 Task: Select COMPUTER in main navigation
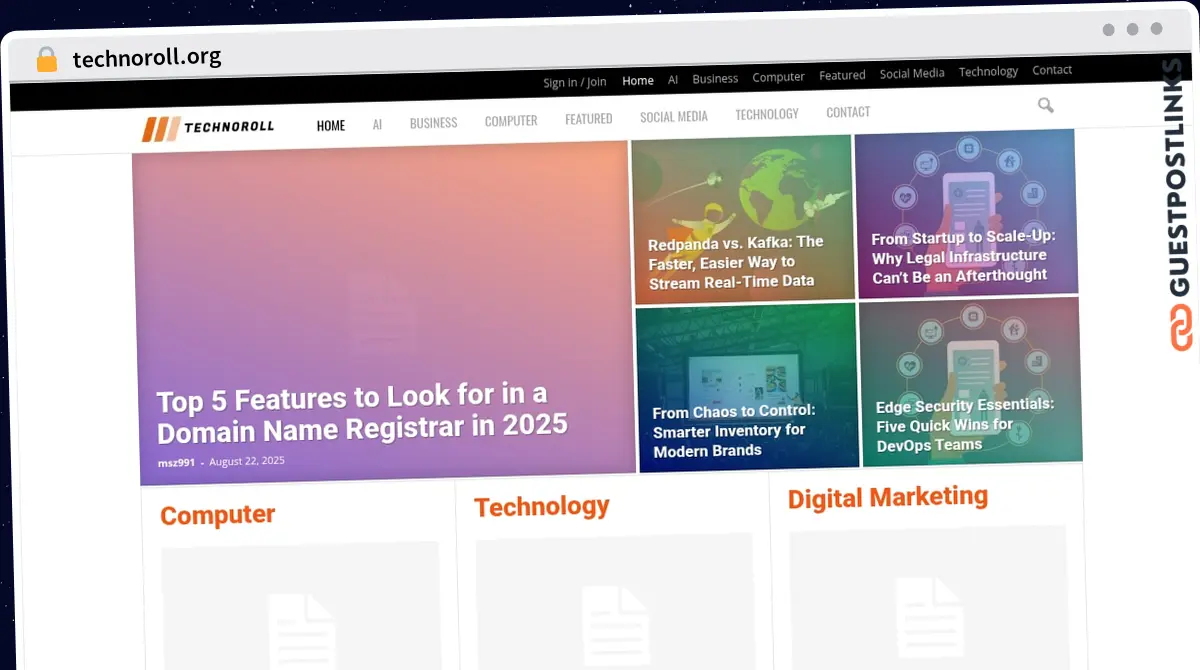pyautogui.click(x=511, y=121)
